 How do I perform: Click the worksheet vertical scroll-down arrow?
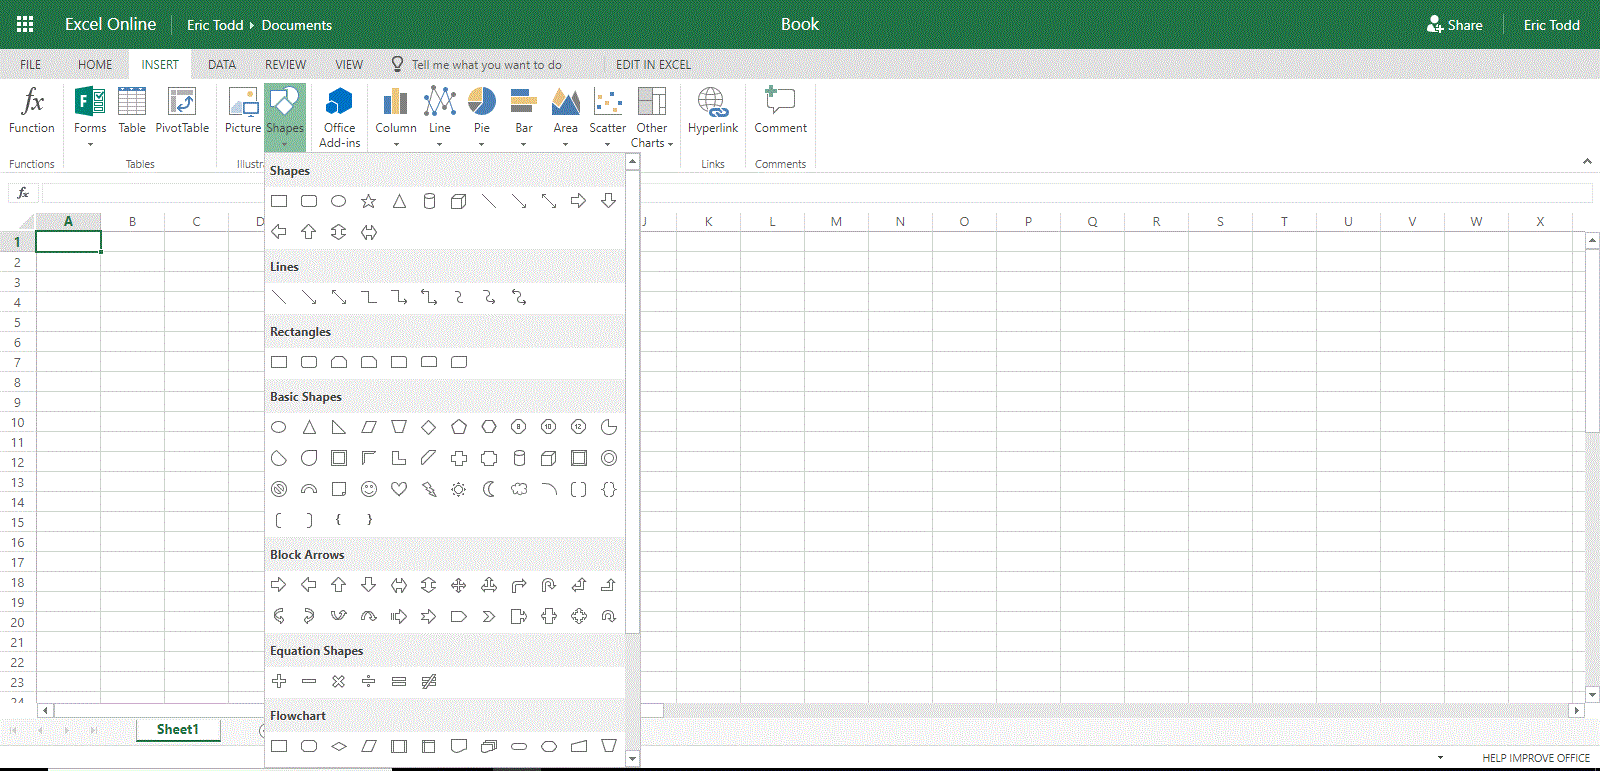tap(1592, 694)
